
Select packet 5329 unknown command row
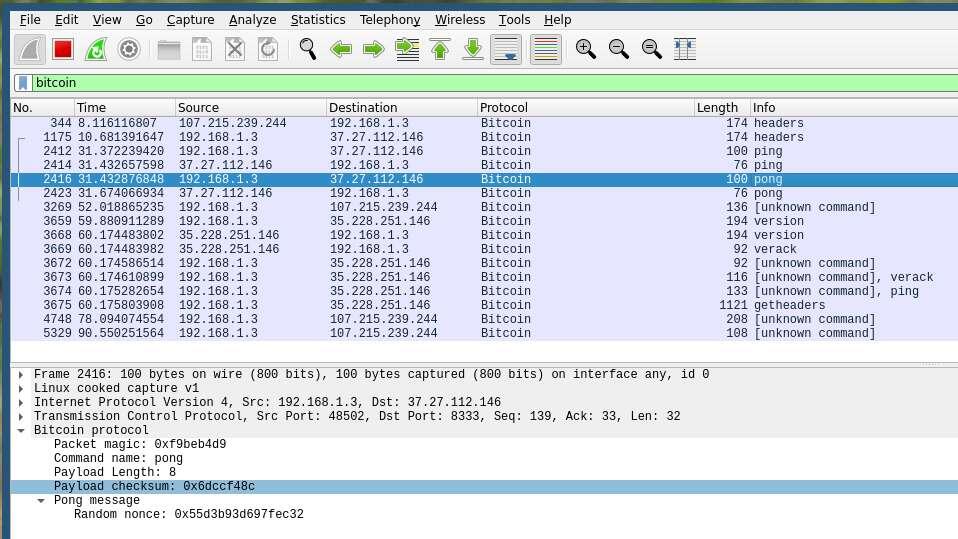click(484, 333)
